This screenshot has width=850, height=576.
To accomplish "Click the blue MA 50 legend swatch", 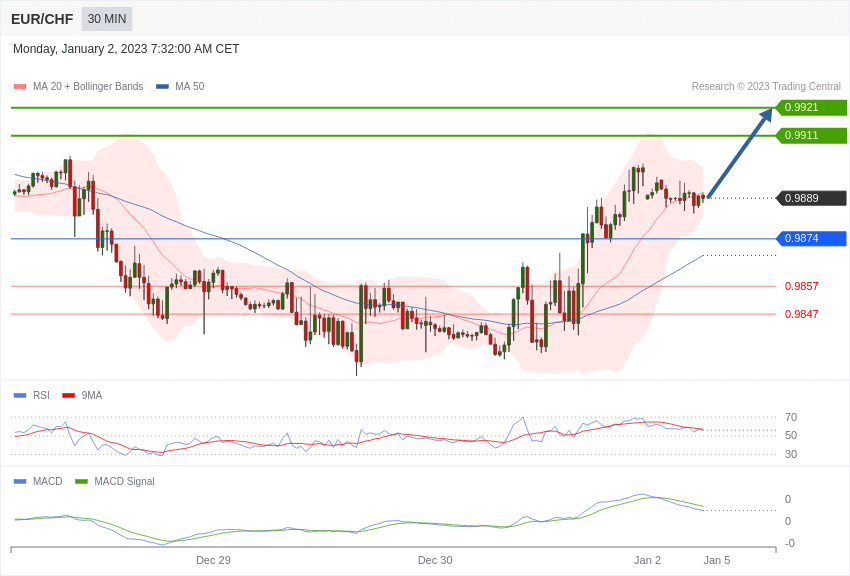I will pos(162,86).
